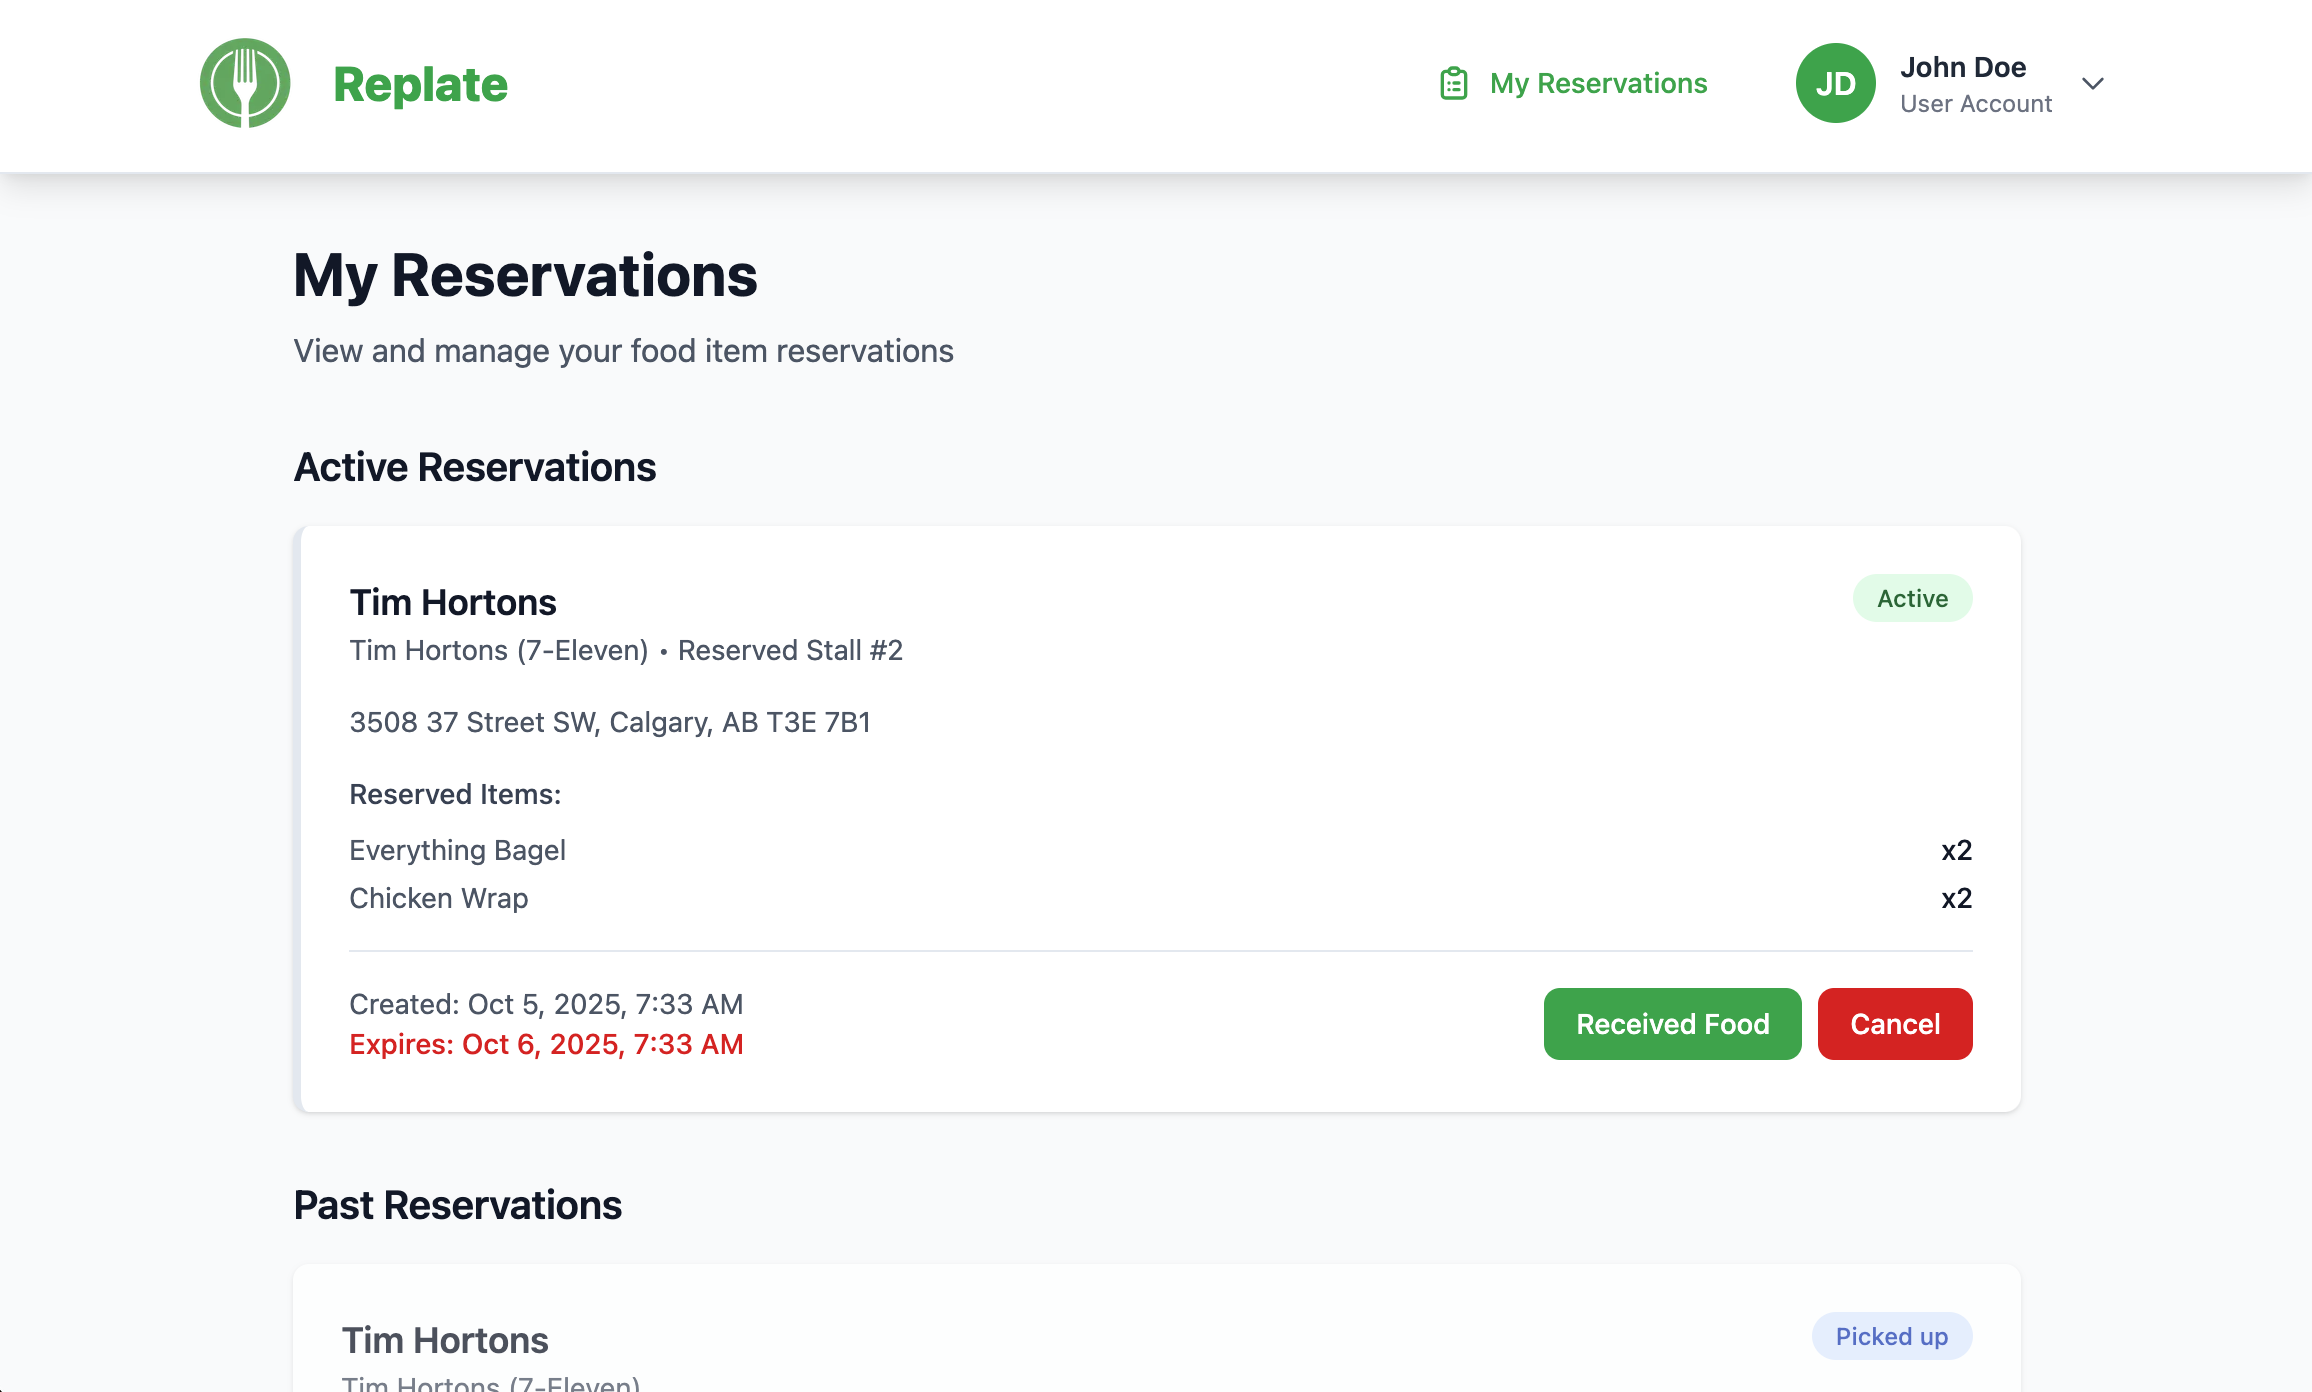Select the active Tim Hortons reservation title
The image size is (2312, 1392).
(x=453, y=602)
